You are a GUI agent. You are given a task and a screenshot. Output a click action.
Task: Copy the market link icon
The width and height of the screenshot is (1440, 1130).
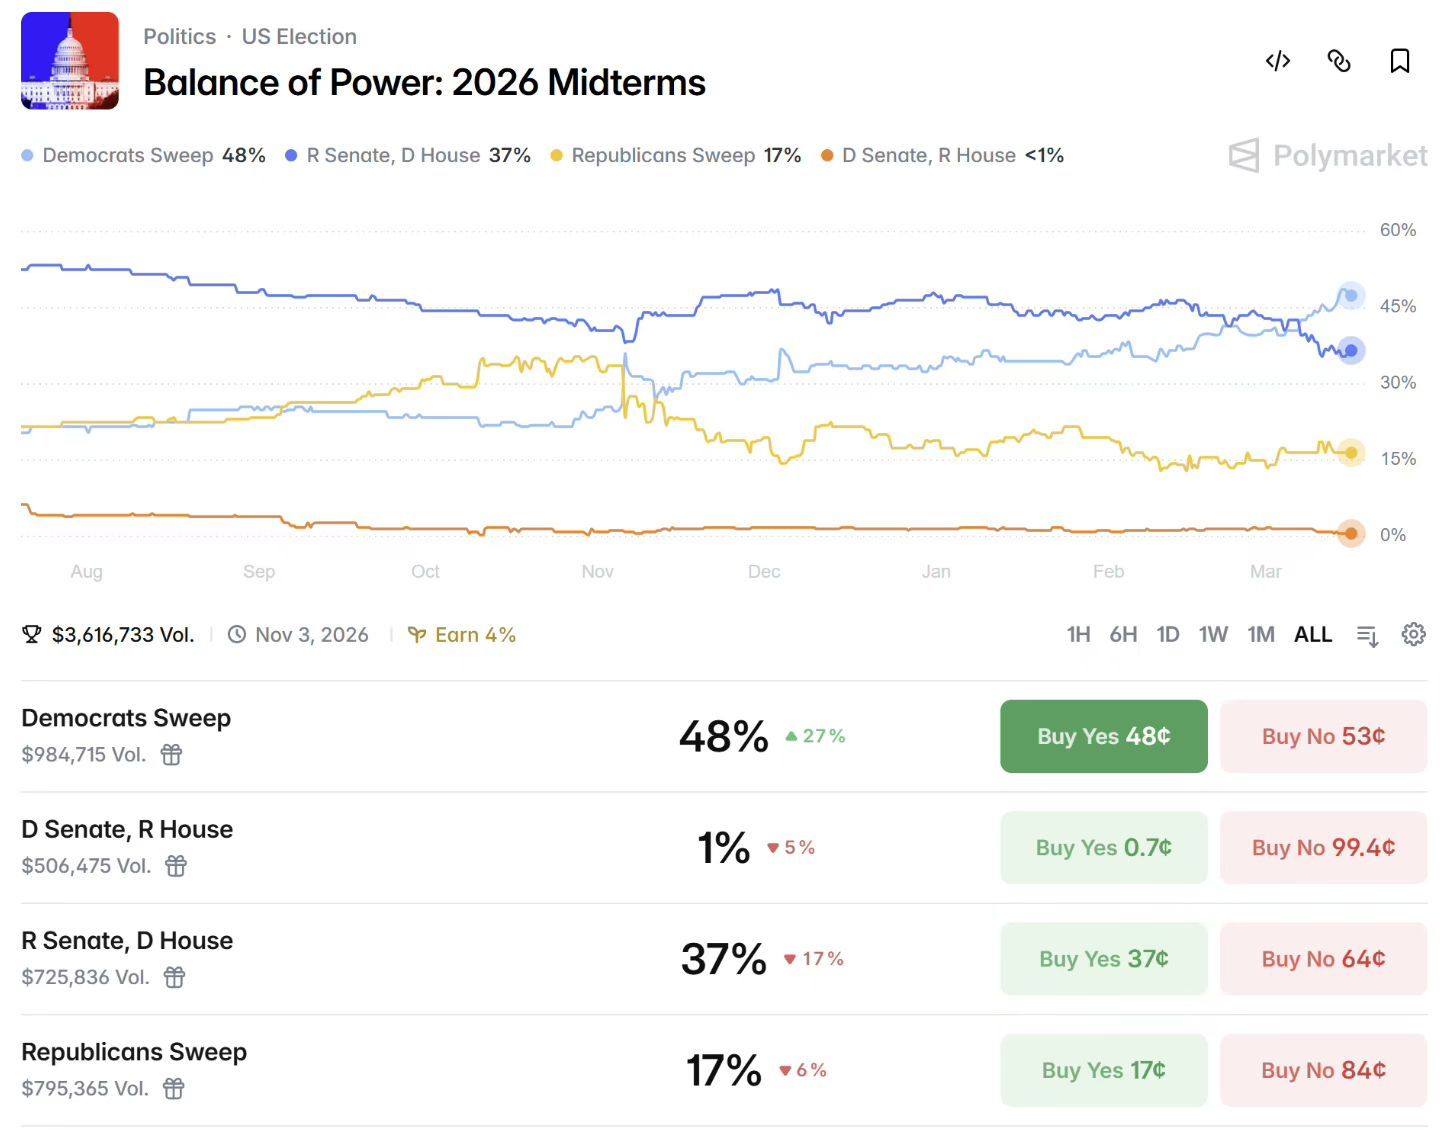(x=1339, y=61)
